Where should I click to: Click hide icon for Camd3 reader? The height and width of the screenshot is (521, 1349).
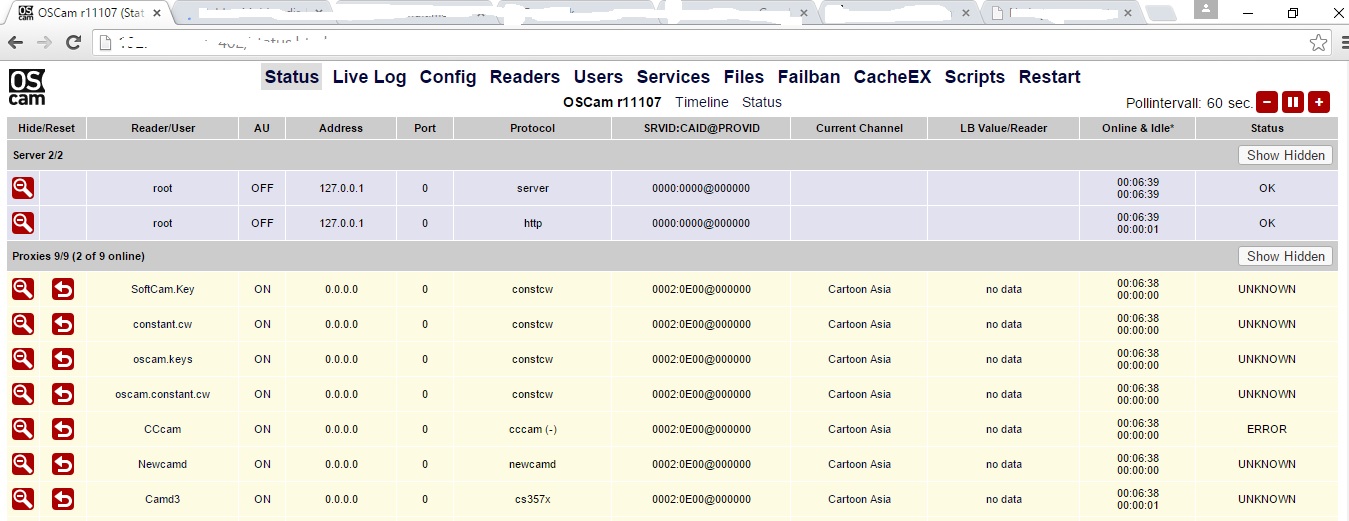(23, 499)
